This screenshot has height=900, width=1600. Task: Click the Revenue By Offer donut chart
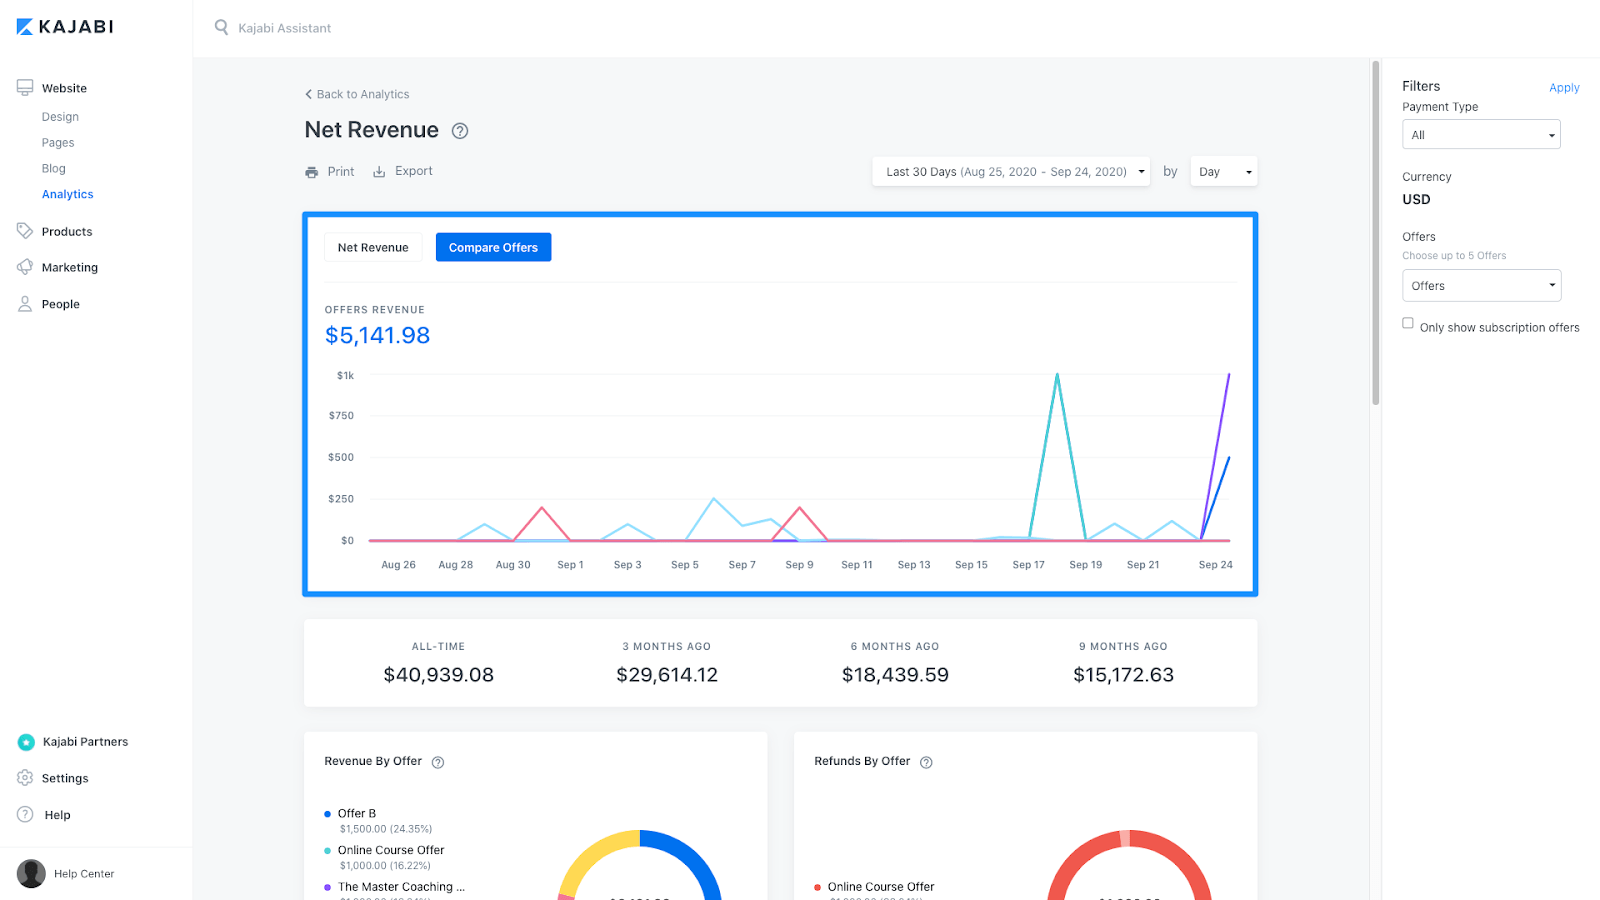[x=640, y=866]
